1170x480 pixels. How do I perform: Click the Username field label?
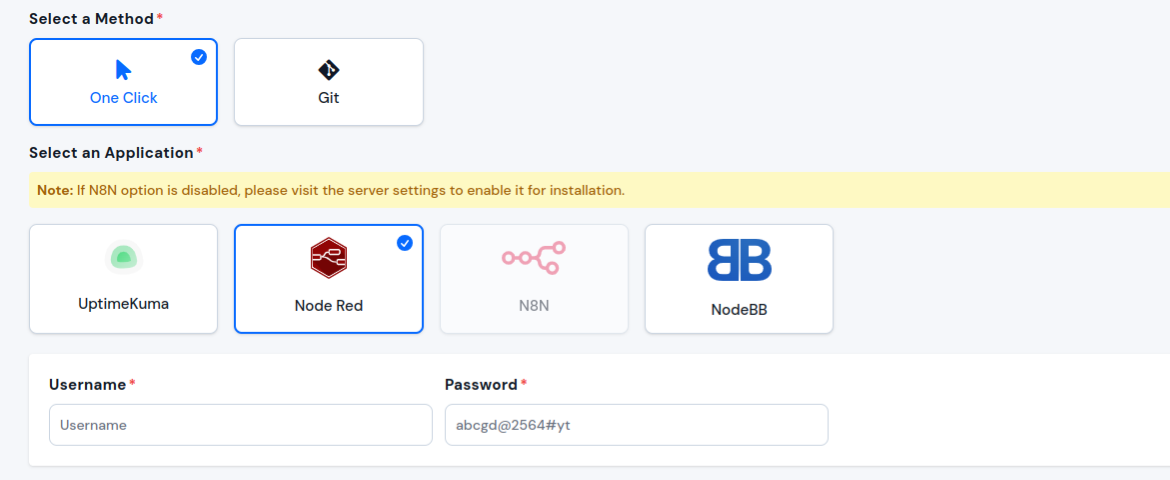coord(88,384)
